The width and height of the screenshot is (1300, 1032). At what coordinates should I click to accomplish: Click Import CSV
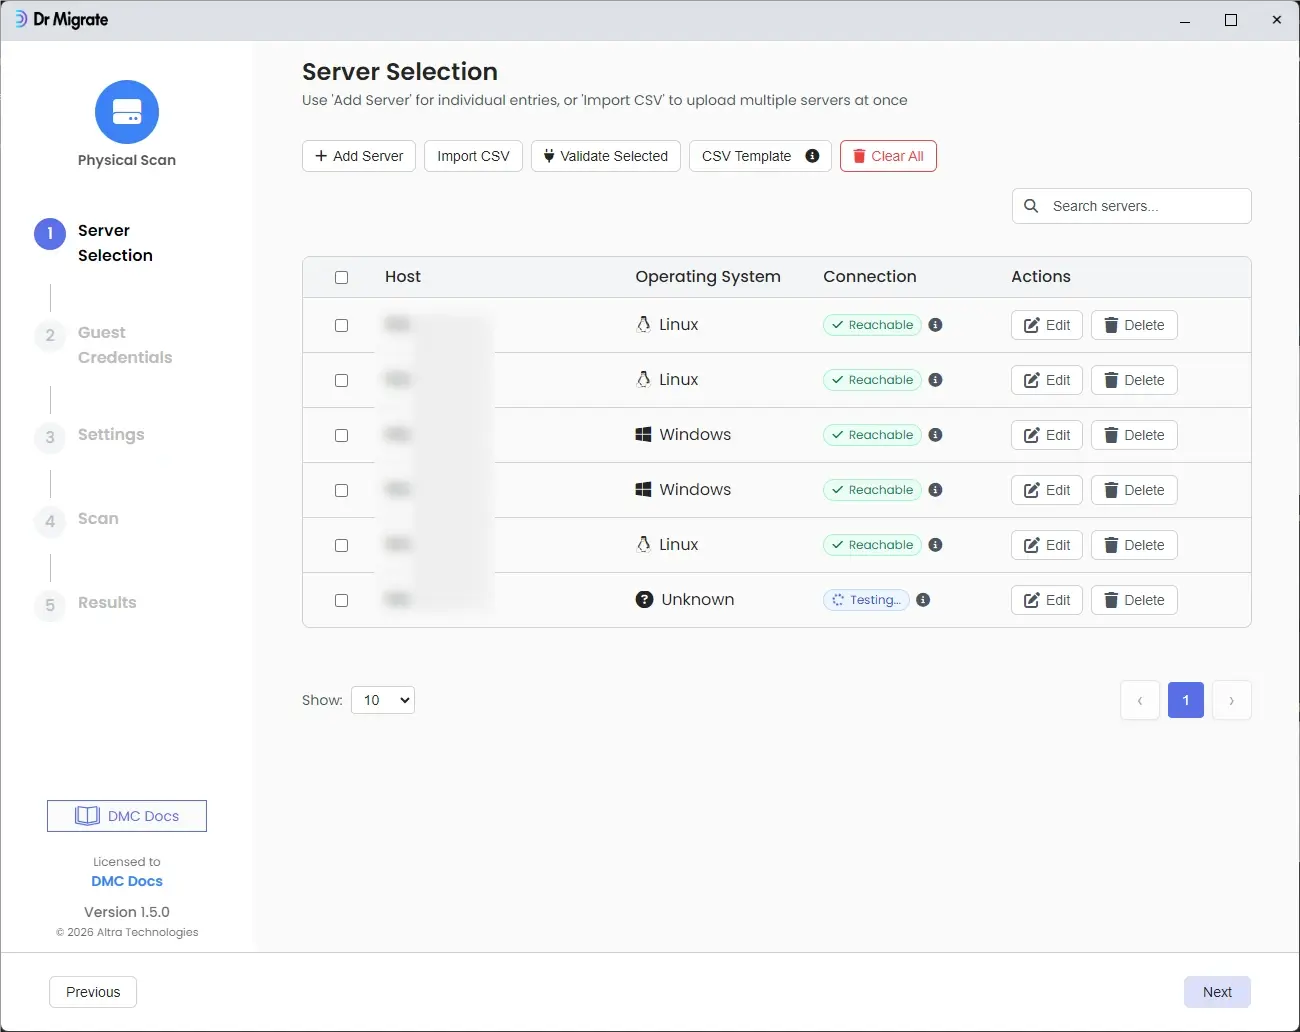[473, 156]
